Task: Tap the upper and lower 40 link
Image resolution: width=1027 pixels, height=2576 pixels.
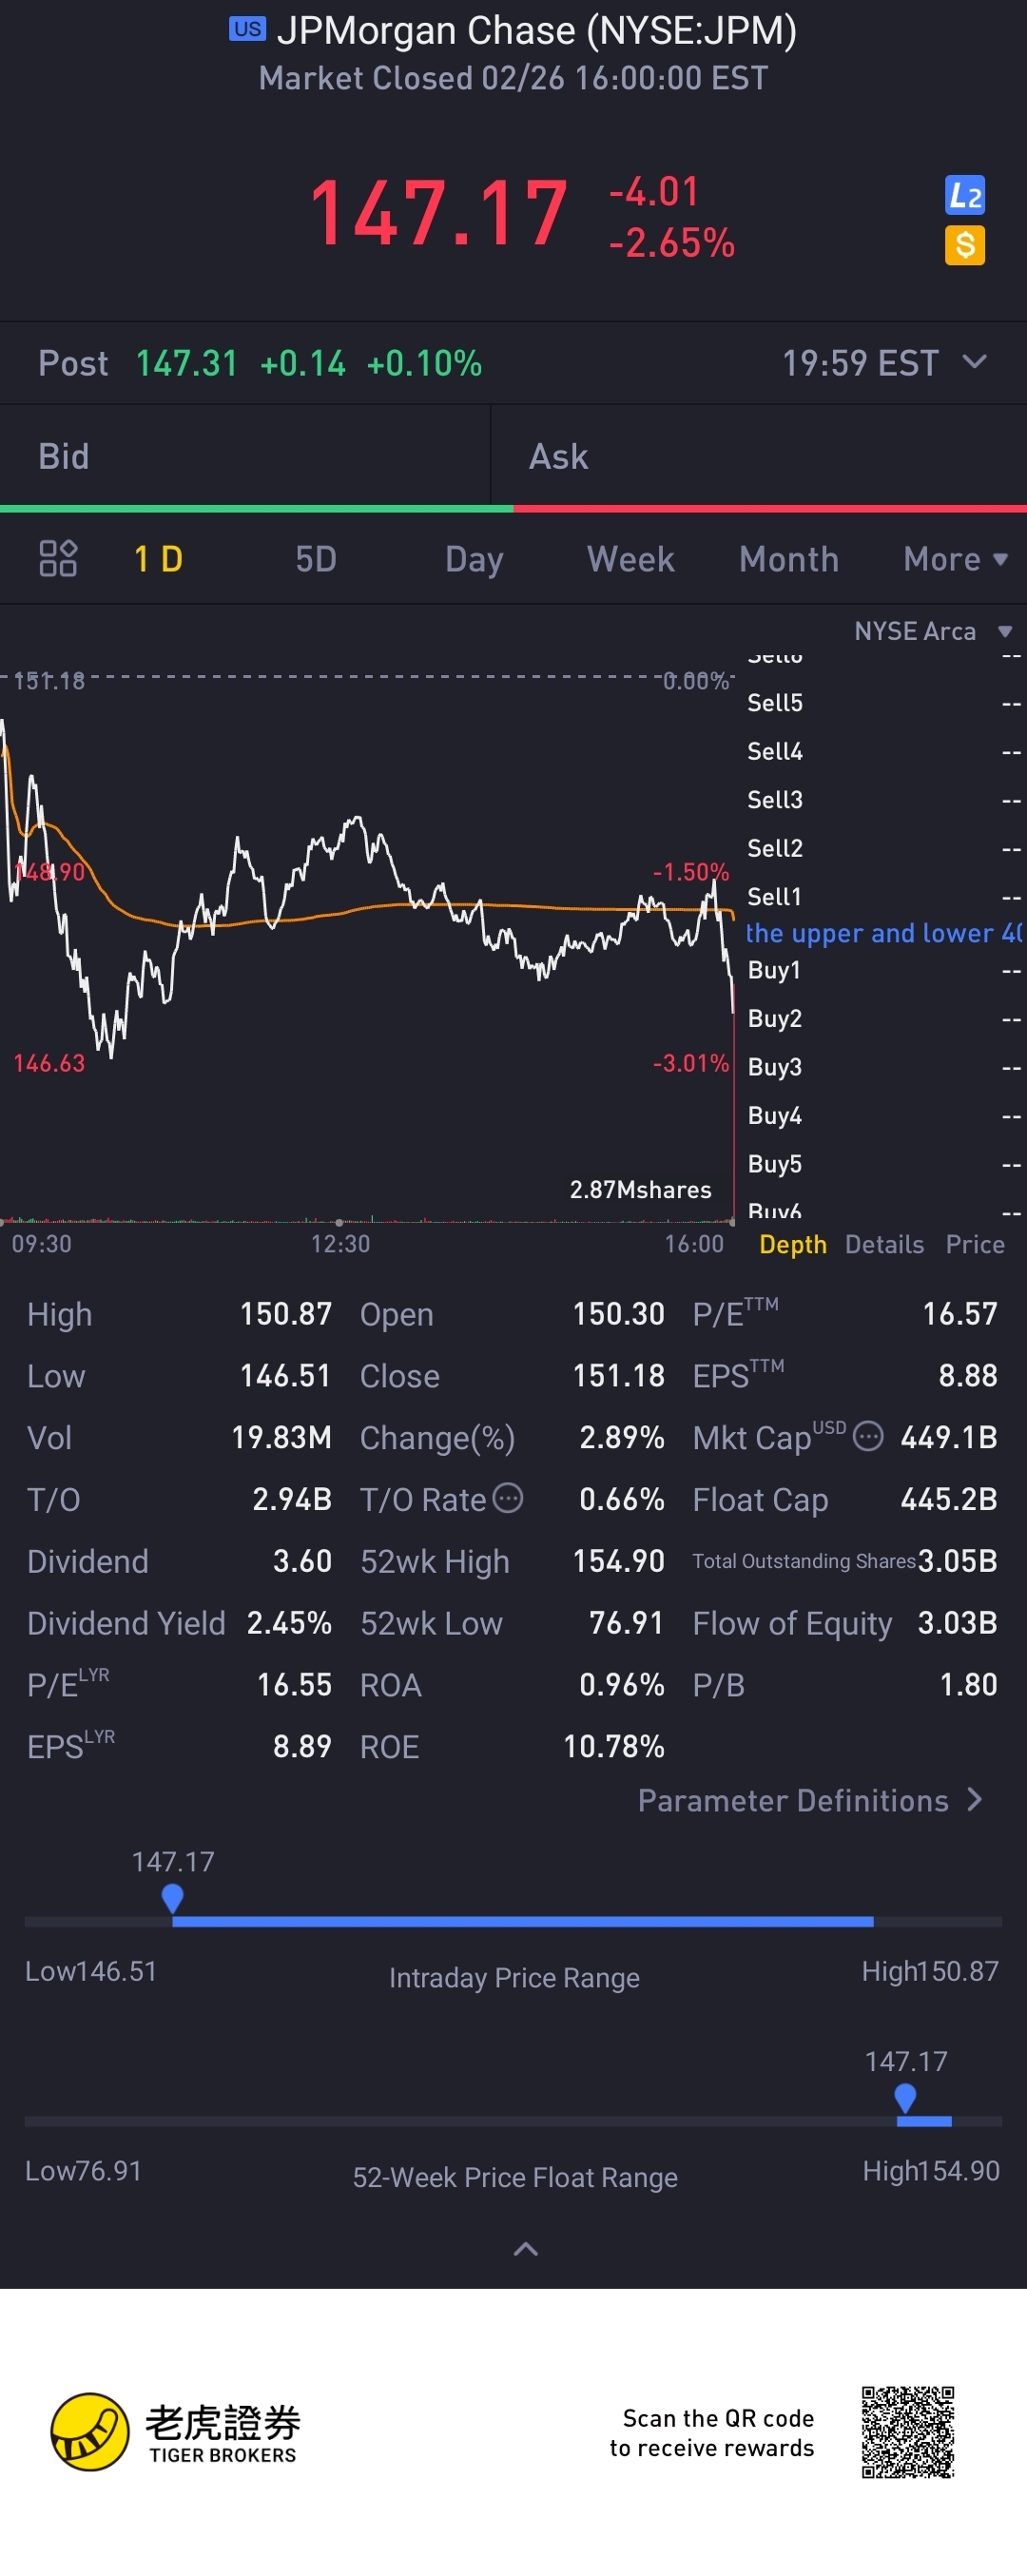Action: click(x=883, y=933)
